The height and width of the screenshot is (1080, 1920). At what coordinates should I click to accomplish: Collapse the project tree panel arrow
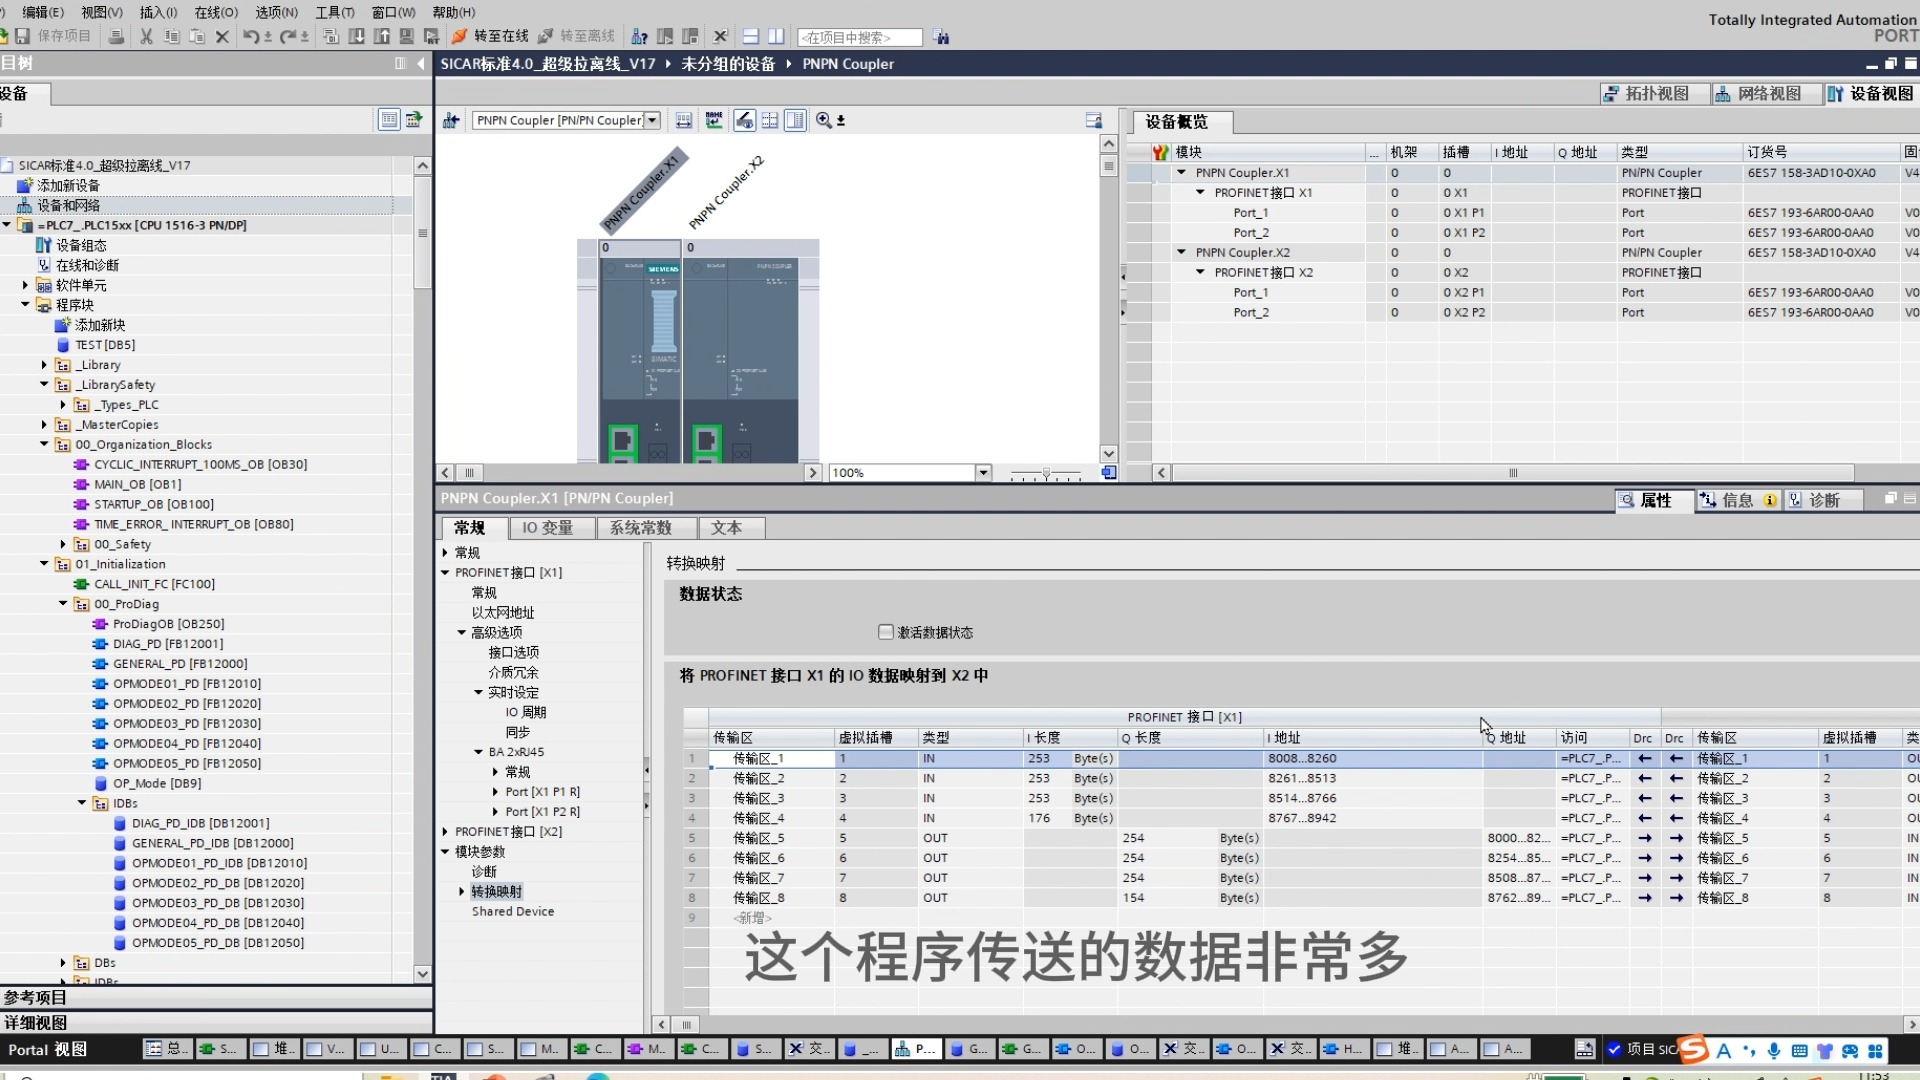[421, 63]
